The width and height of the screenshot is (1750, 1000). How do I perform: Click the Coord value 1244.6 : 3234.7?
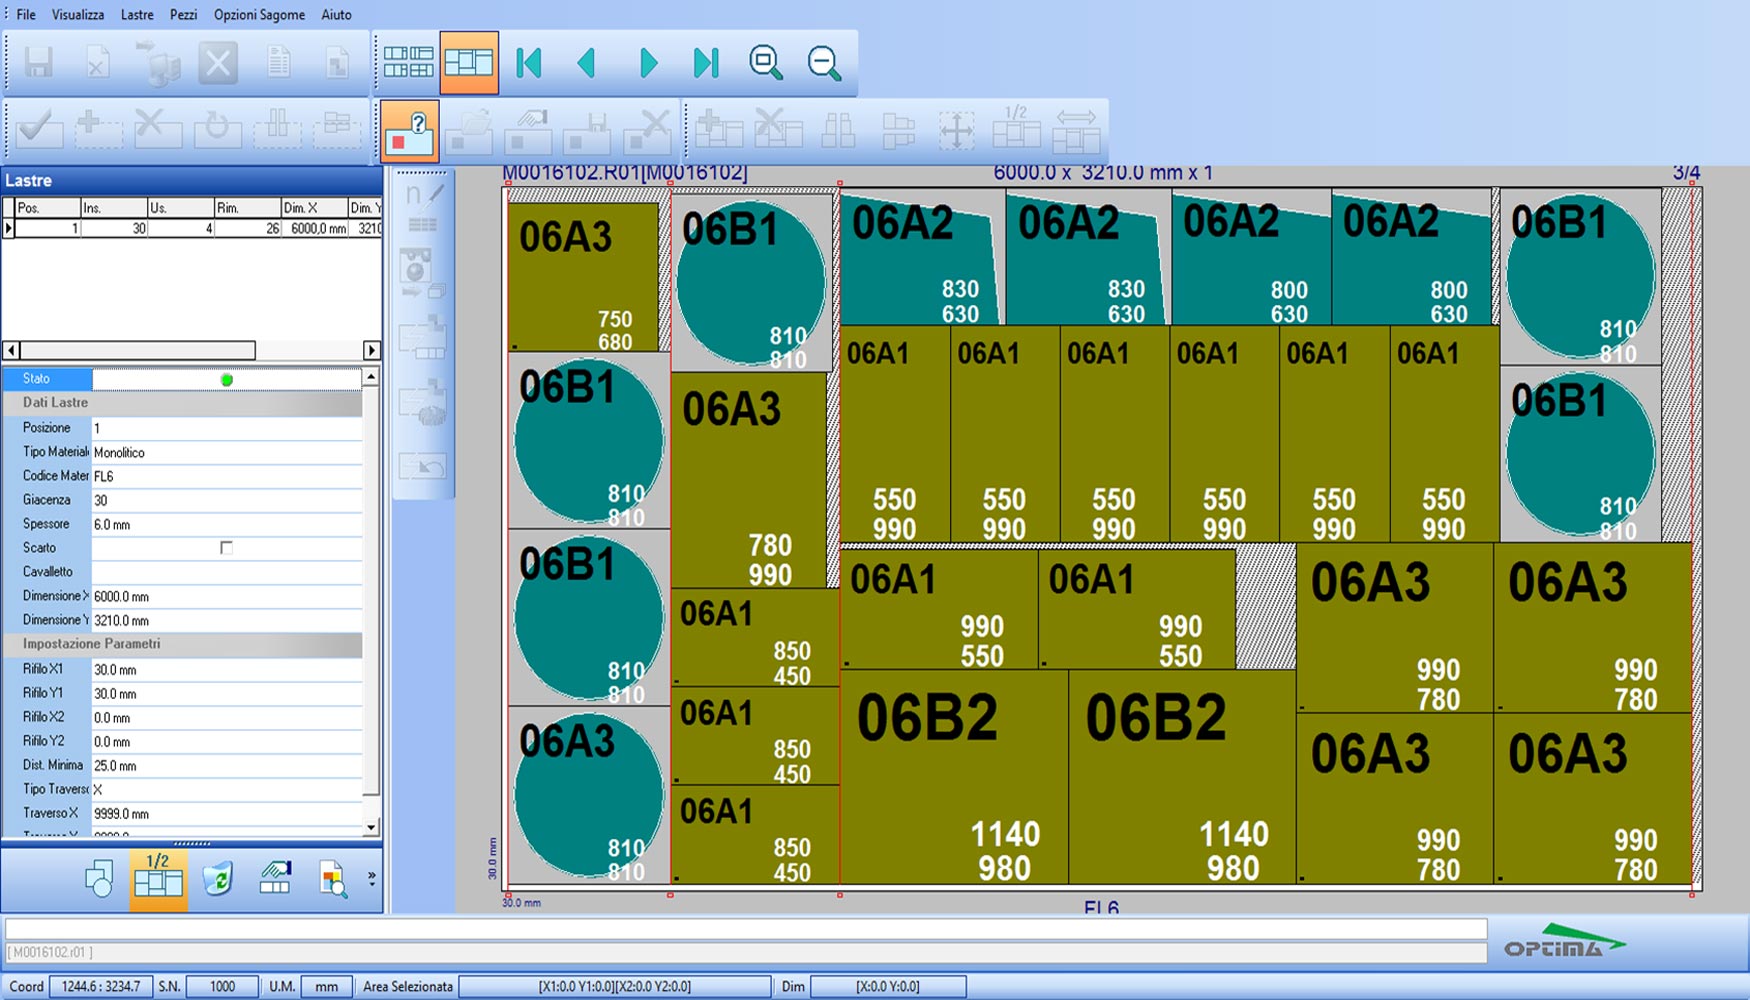click(101, 986)
